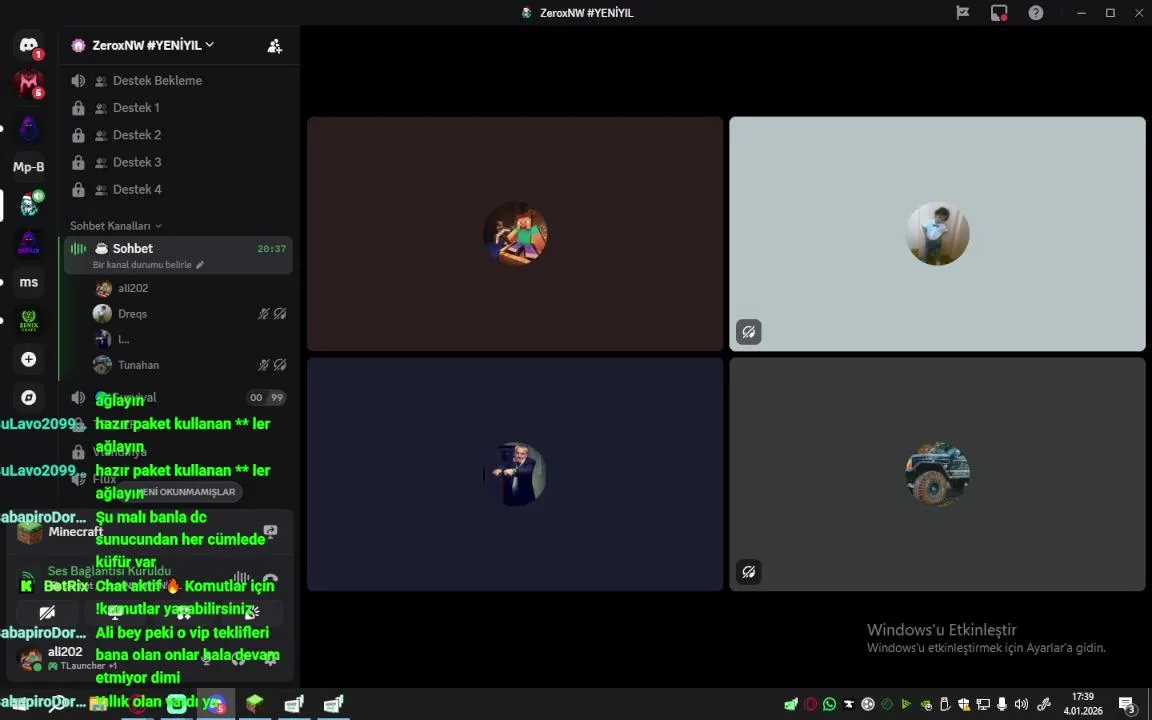The height and width of the screenshot is (720, 1152).
Task: Click the invite people icon beside server name
Action: [275, 46]
